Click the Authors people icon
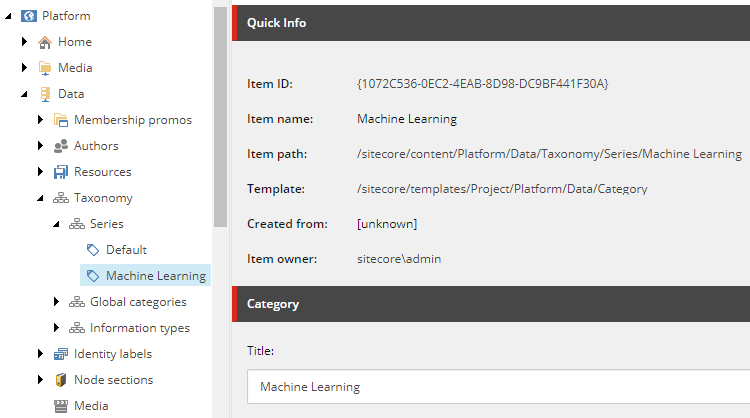Screen dimensions: 750x418 pos(60,146)
